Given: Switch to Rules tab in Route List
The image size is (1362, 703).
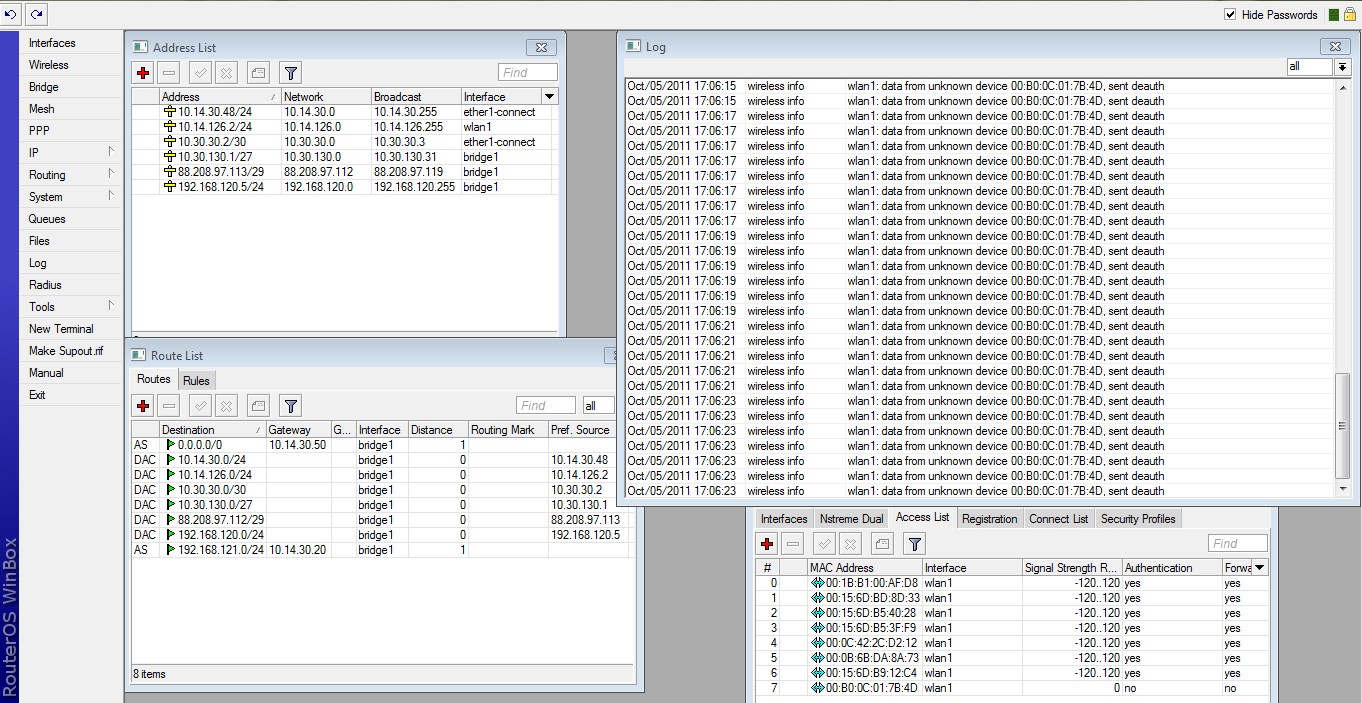Looking at the screenshot, I should point(196,380).
